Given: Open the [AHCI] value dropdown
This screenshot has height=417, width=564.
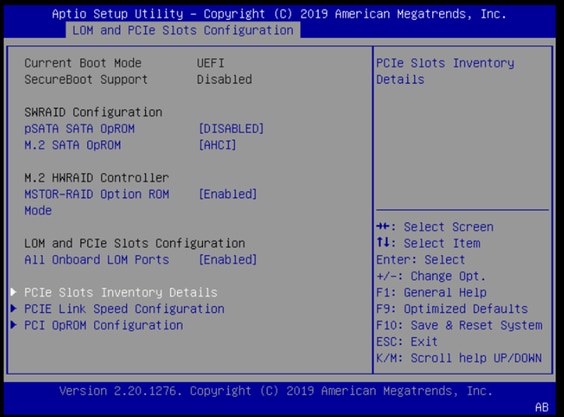Looking at the screenshot, I should [218, 145].
